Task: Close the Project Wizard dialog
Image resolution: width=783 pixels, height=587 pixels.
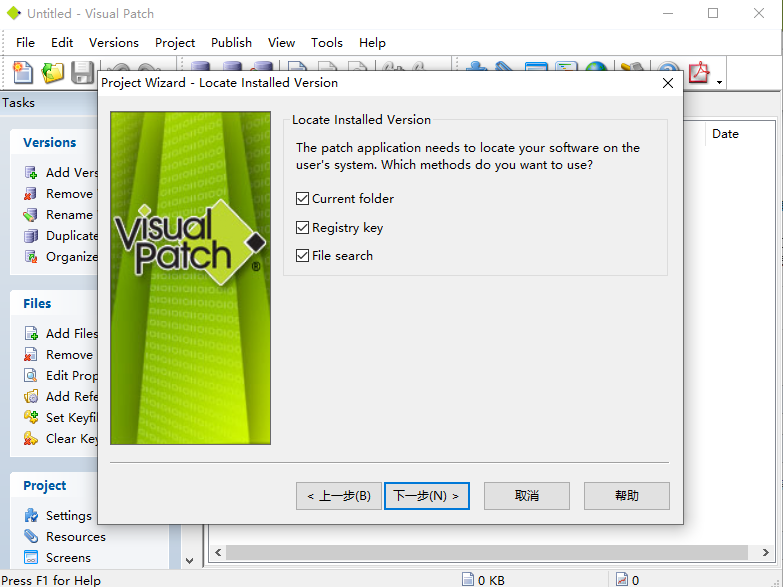Action: pos(668,83)
